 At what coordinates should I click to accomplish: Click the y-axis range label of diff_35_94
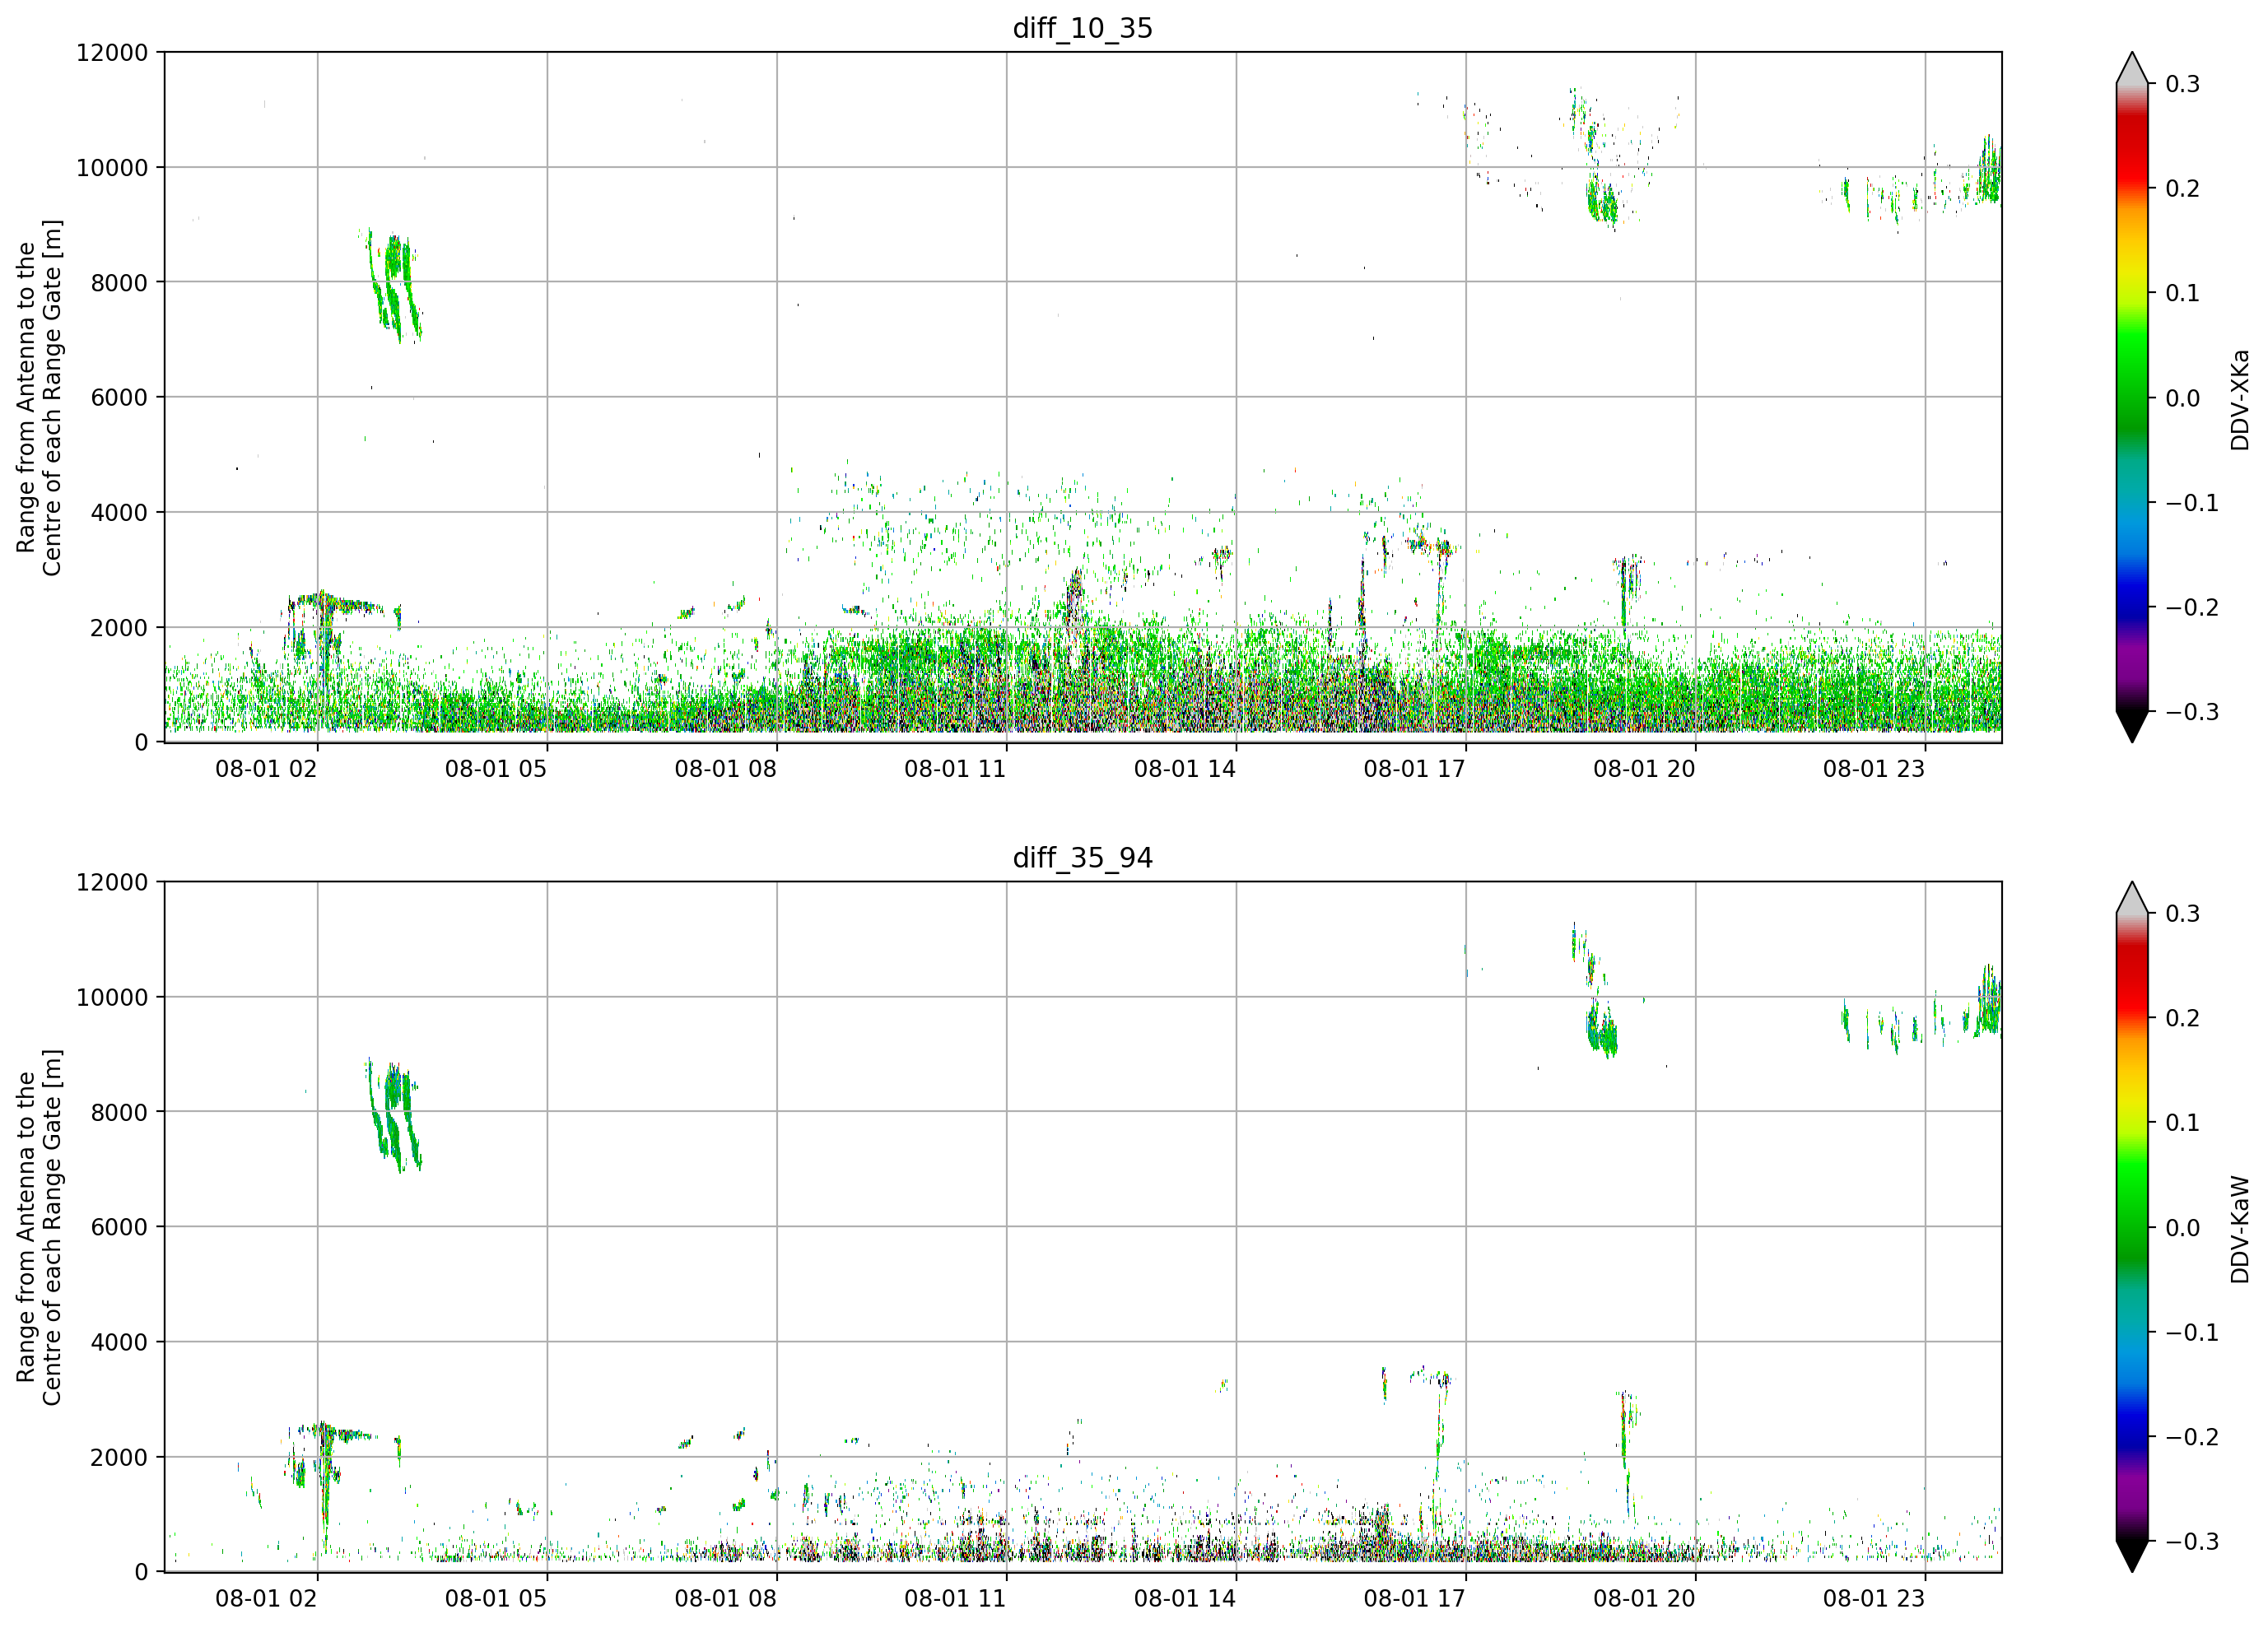39,1227
